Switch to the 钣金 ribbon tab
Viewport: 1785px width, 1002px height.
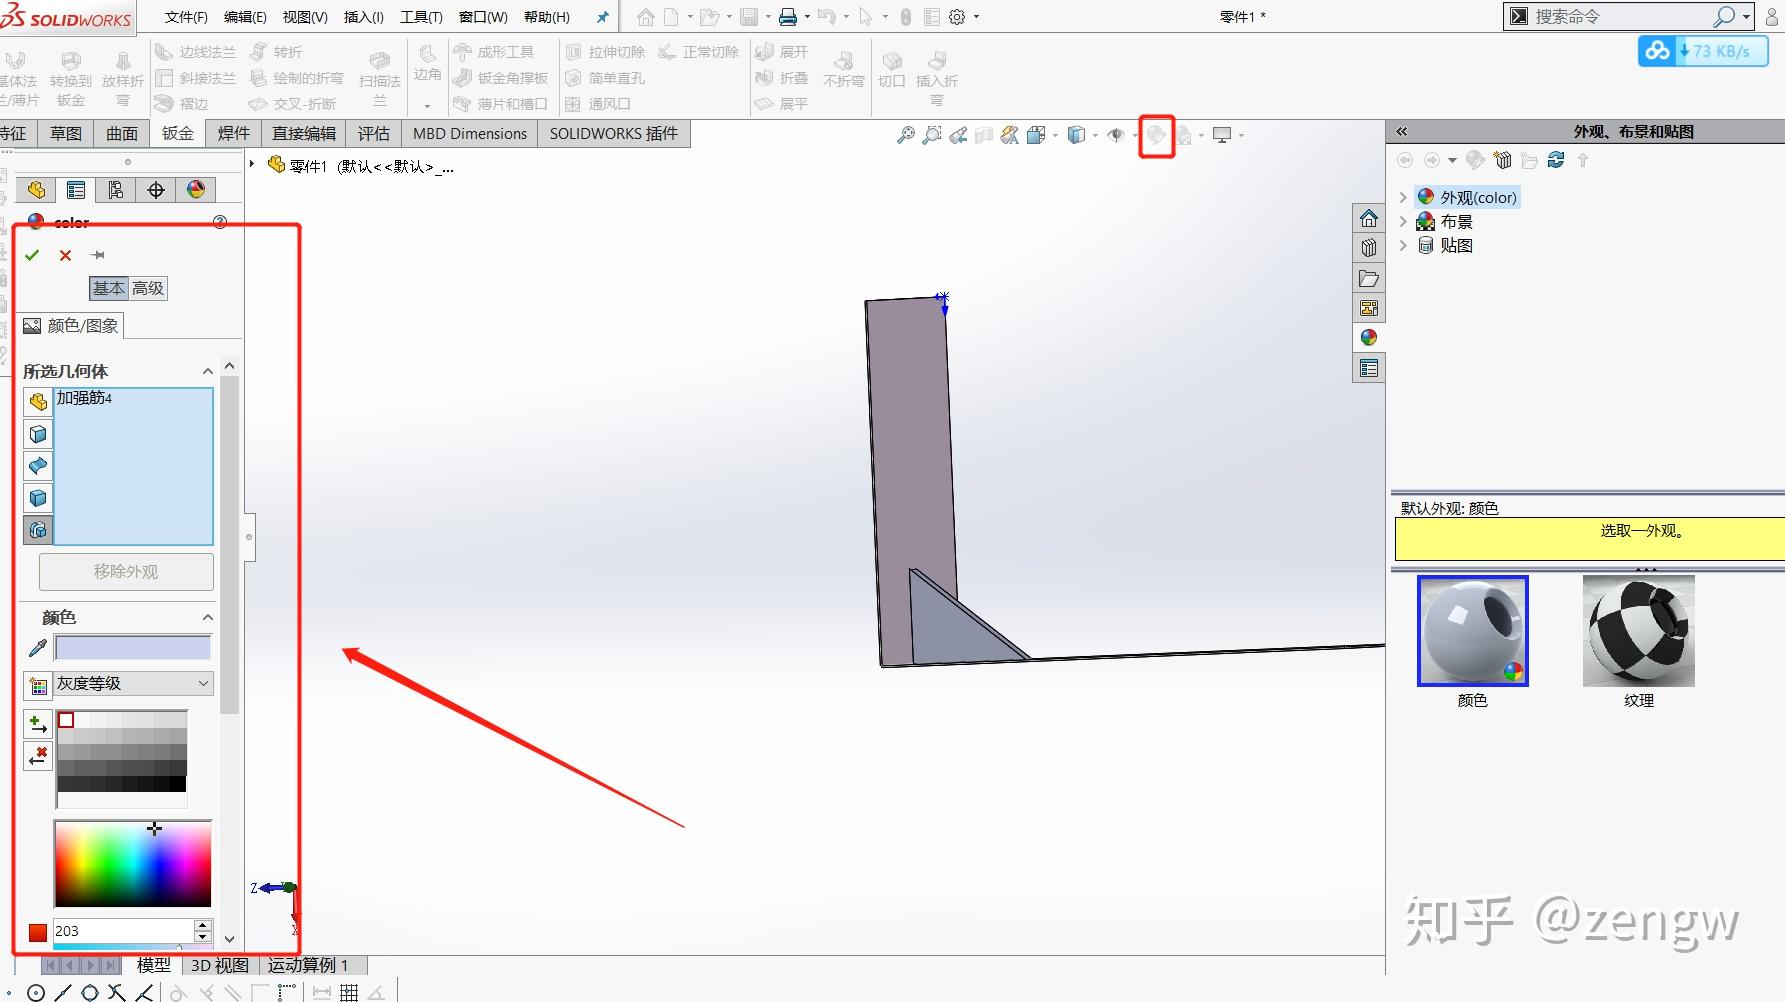click(x=178, y=133)
